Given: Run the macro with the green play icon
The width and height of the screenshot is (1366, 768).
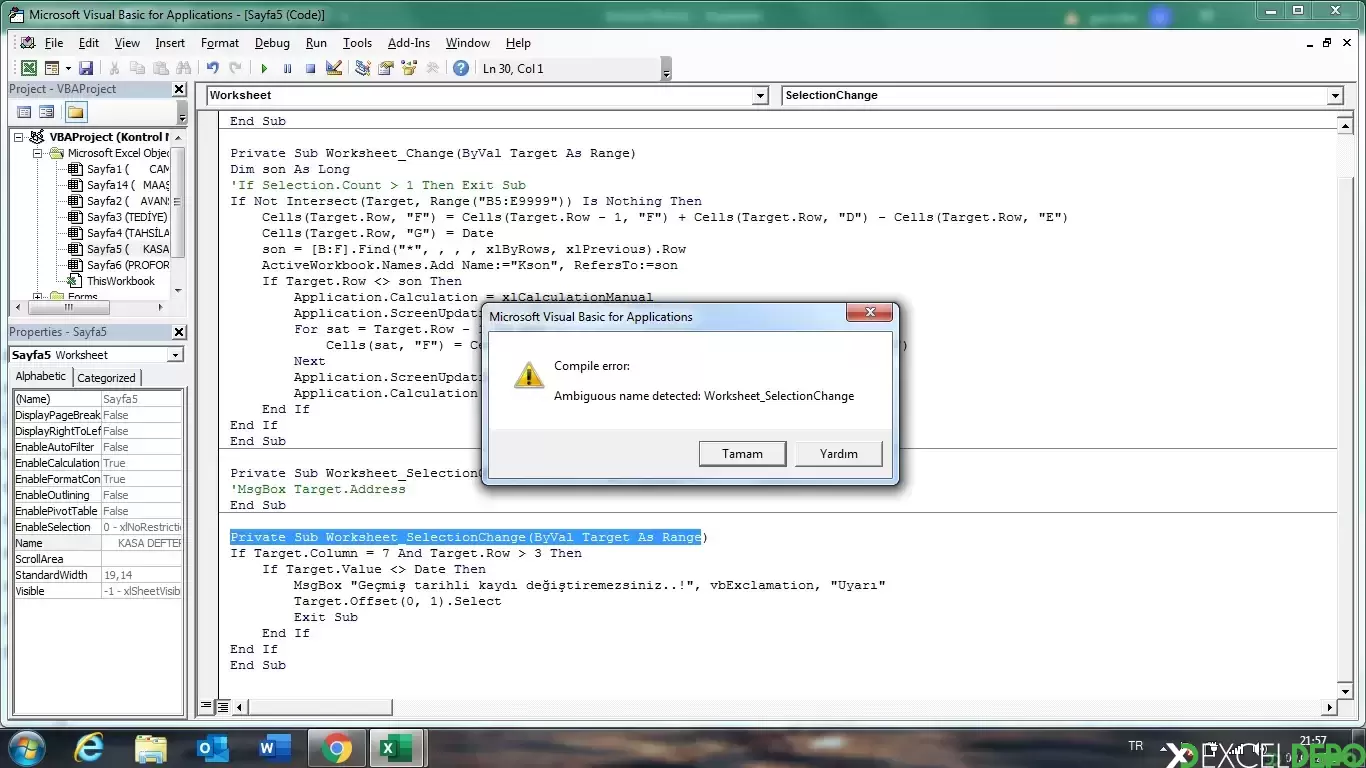Looking at the screenshot, I should [x=264, y=68].
